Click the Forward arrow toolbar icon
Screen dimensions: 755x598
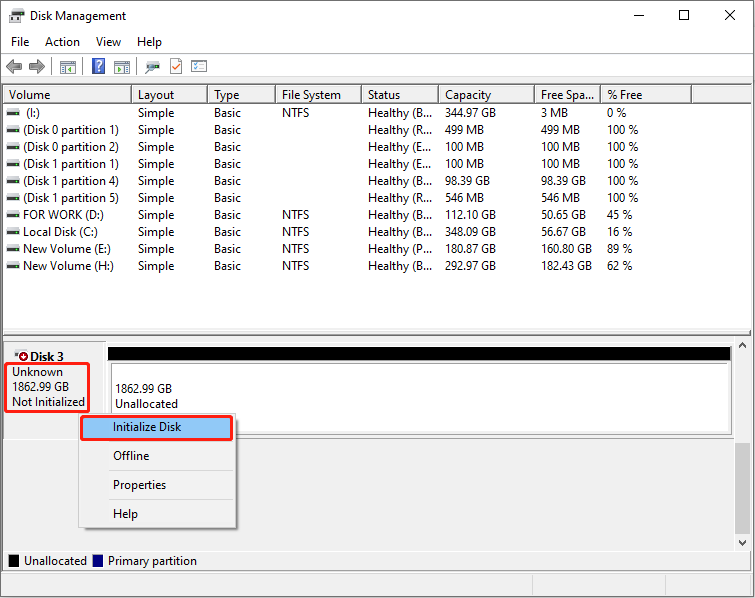click(x=37, y=66)
